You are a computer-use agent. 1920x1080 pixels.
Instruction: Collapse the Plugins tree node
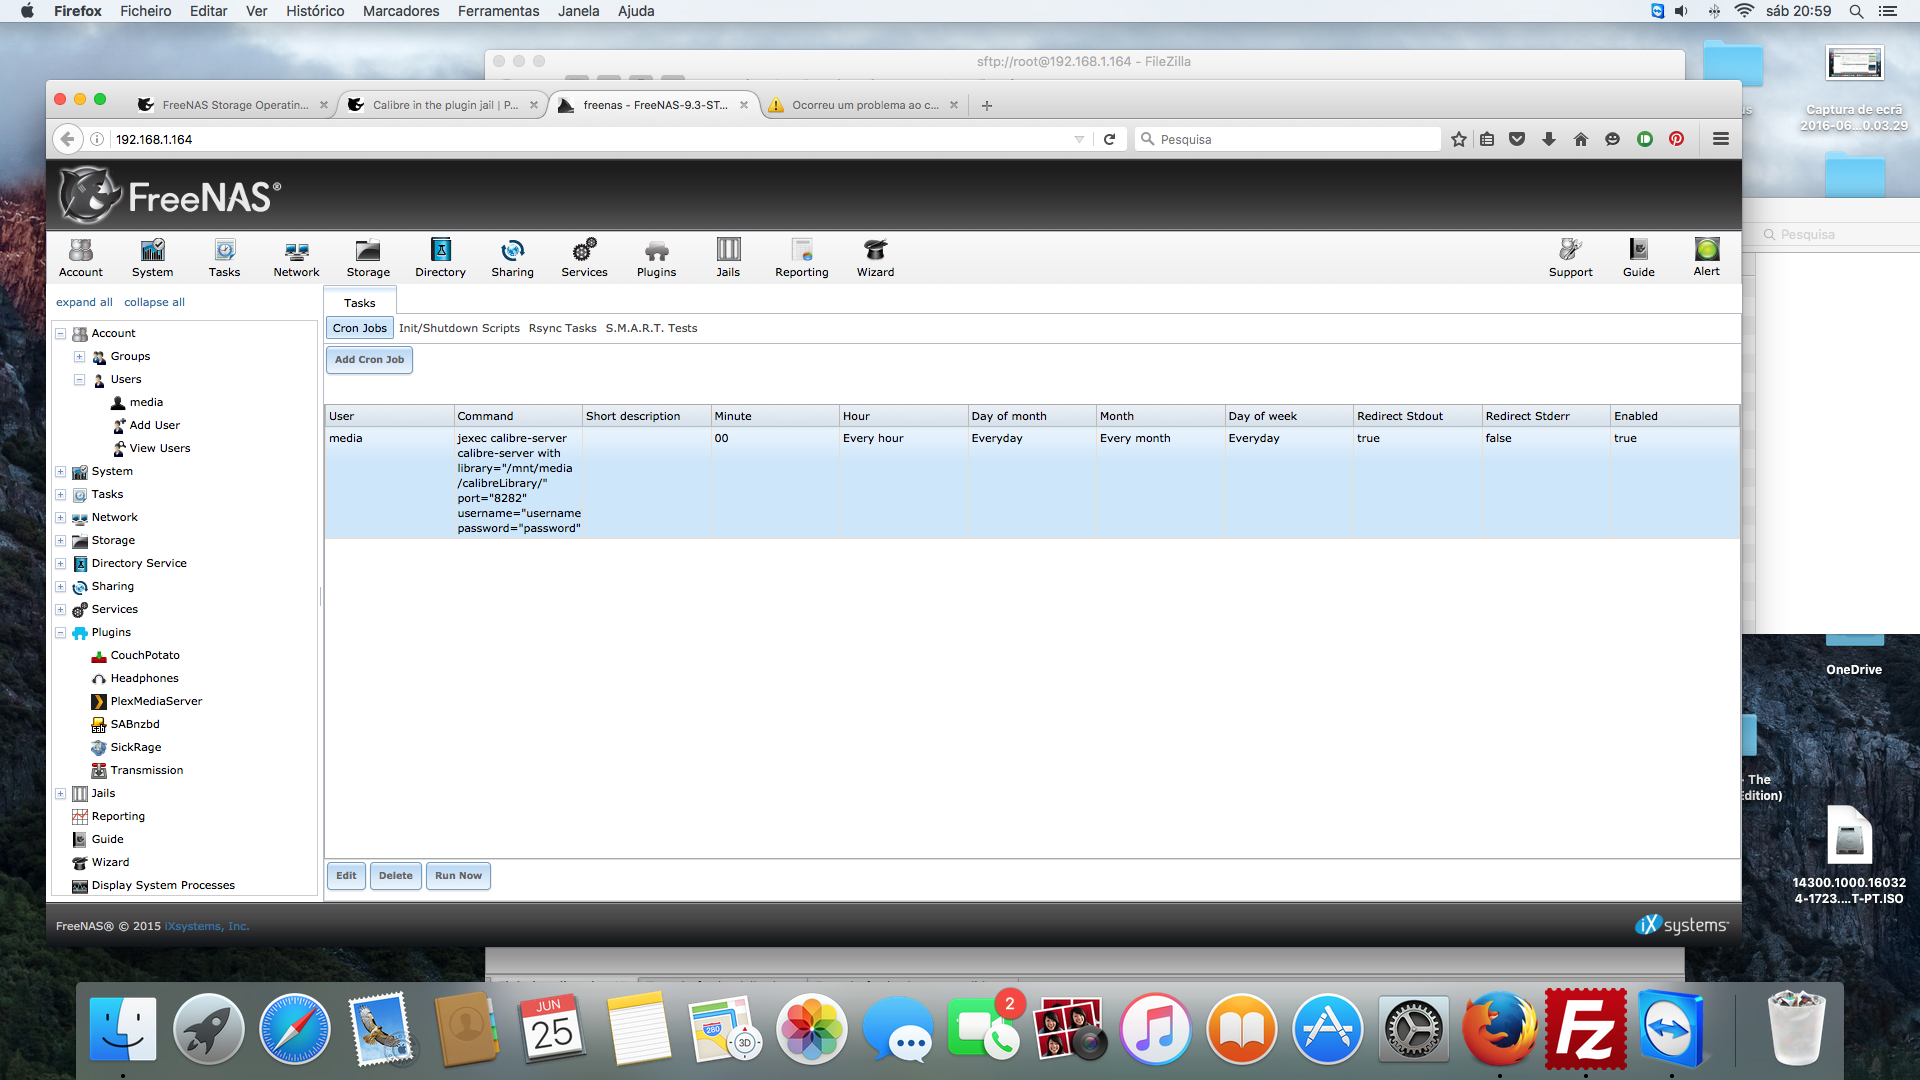pyautogui.click(x=60, y=633)
